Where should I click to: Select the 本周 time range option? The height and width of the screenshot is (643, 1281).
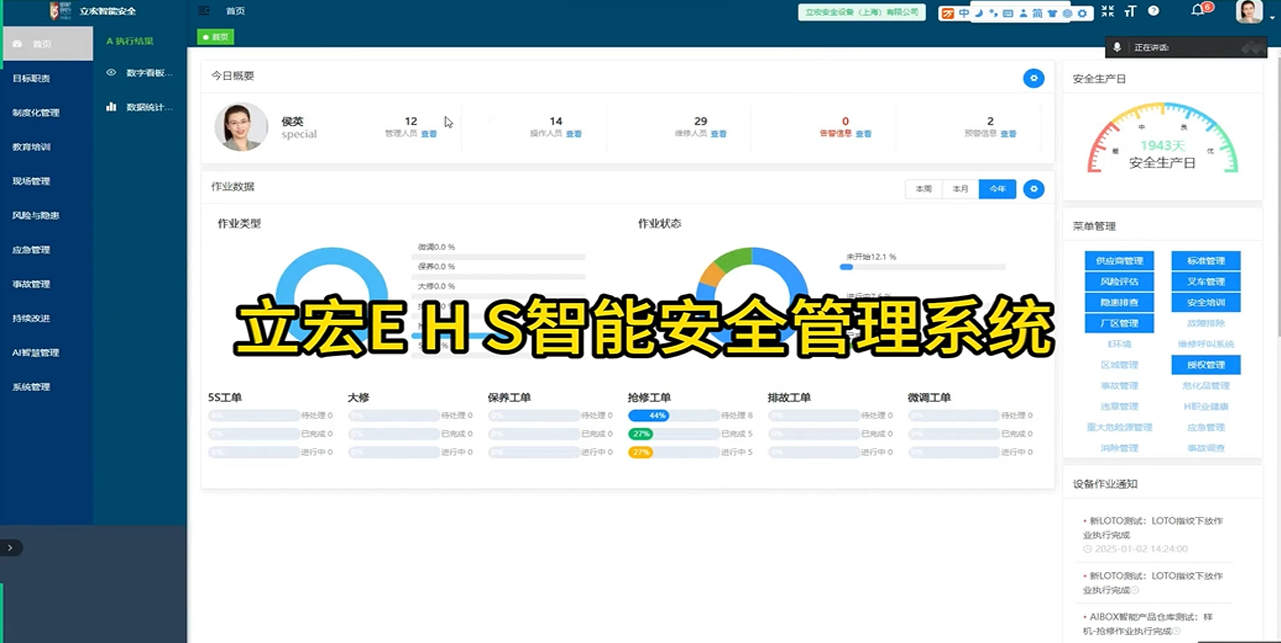923,189
